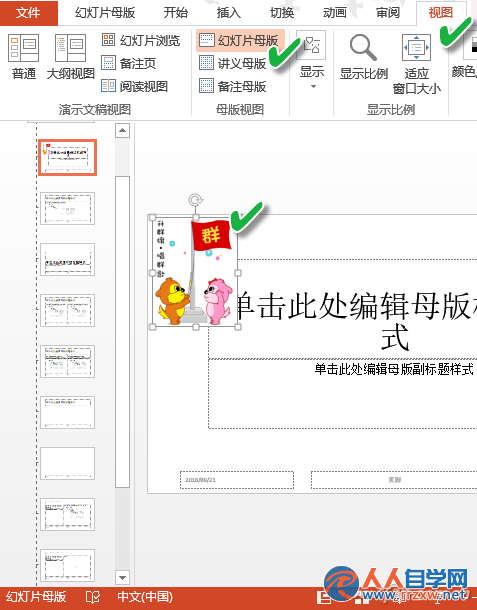Click the thumbnail pane scroll up arrow

click(122, 130)
